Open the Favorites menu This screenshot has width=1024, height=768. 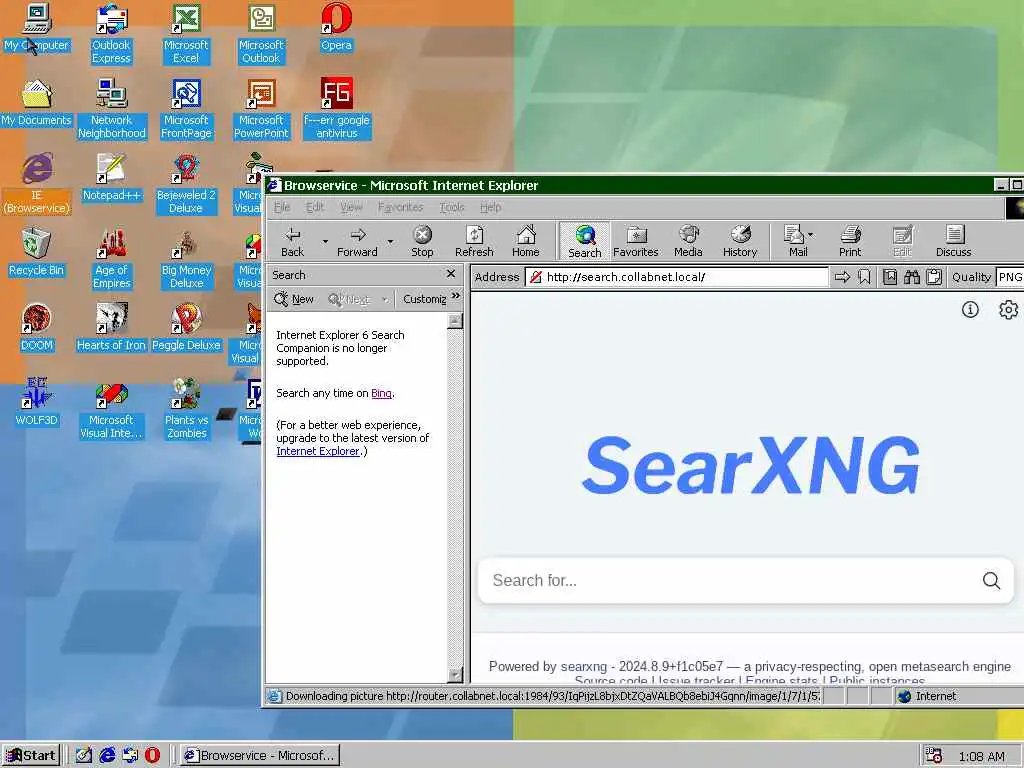pos(400,207)
